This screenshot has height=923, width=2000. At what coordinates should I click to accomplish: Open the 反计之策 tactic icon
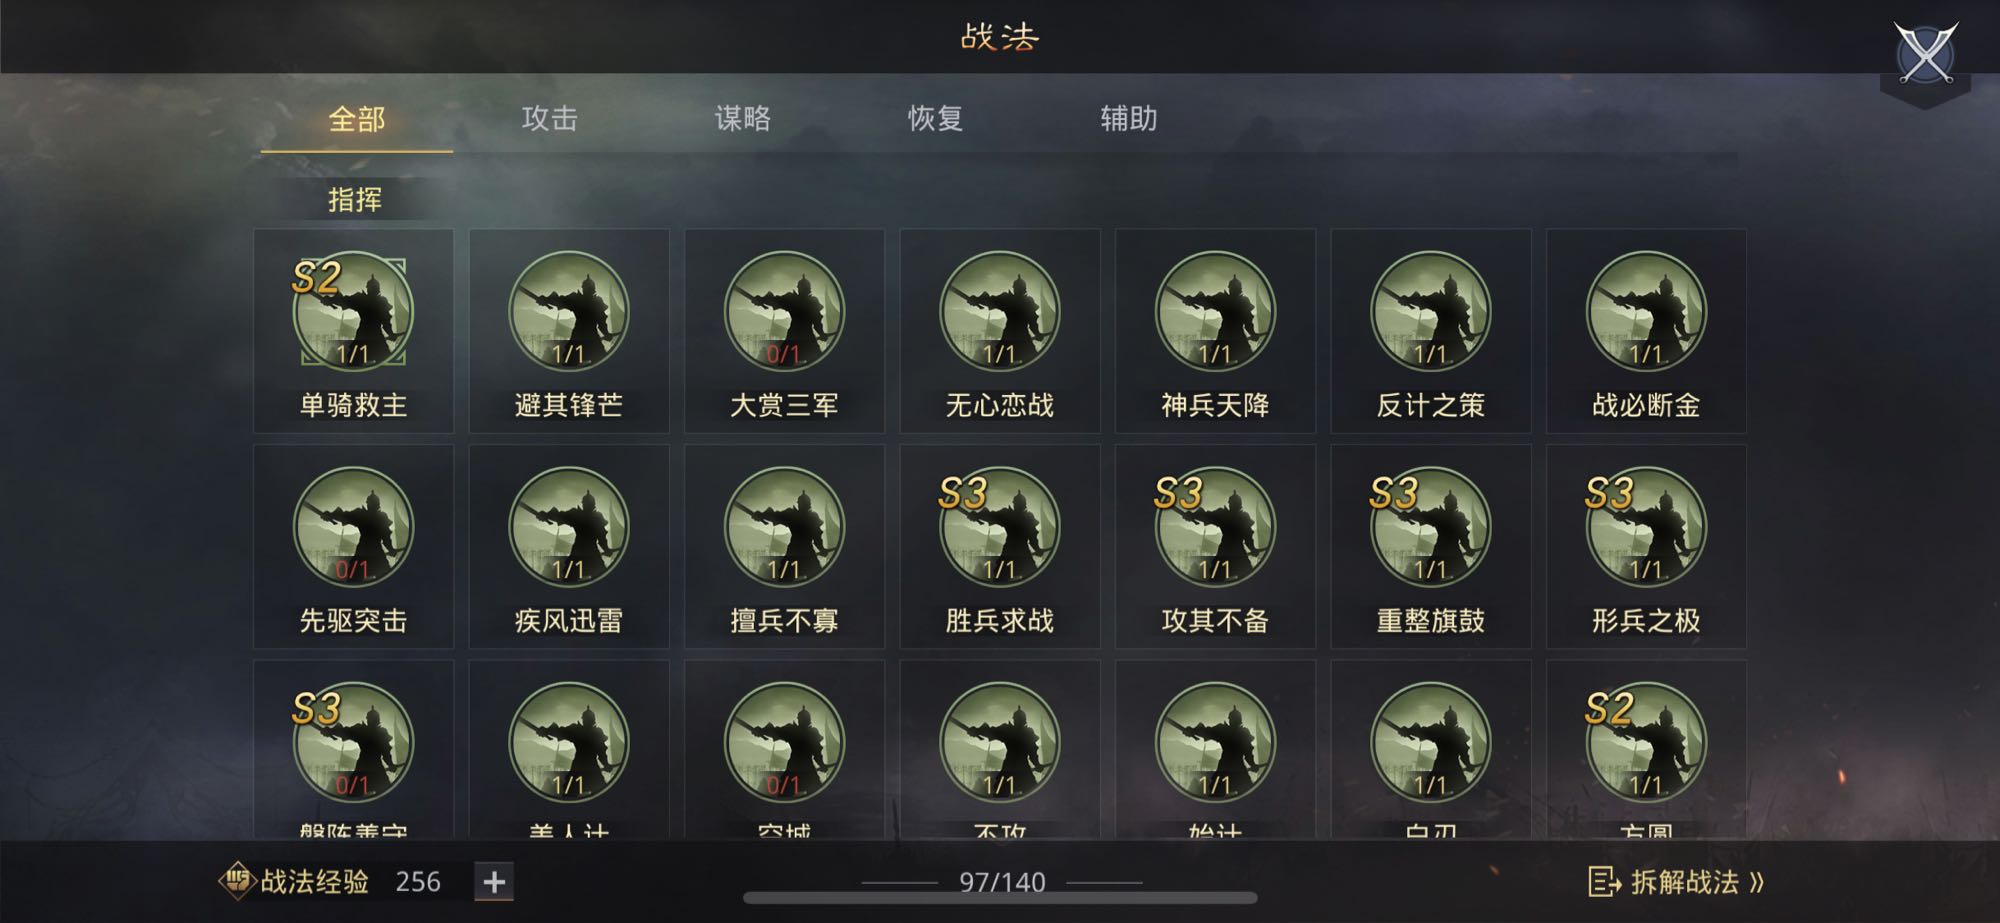tap(1431, 311)
